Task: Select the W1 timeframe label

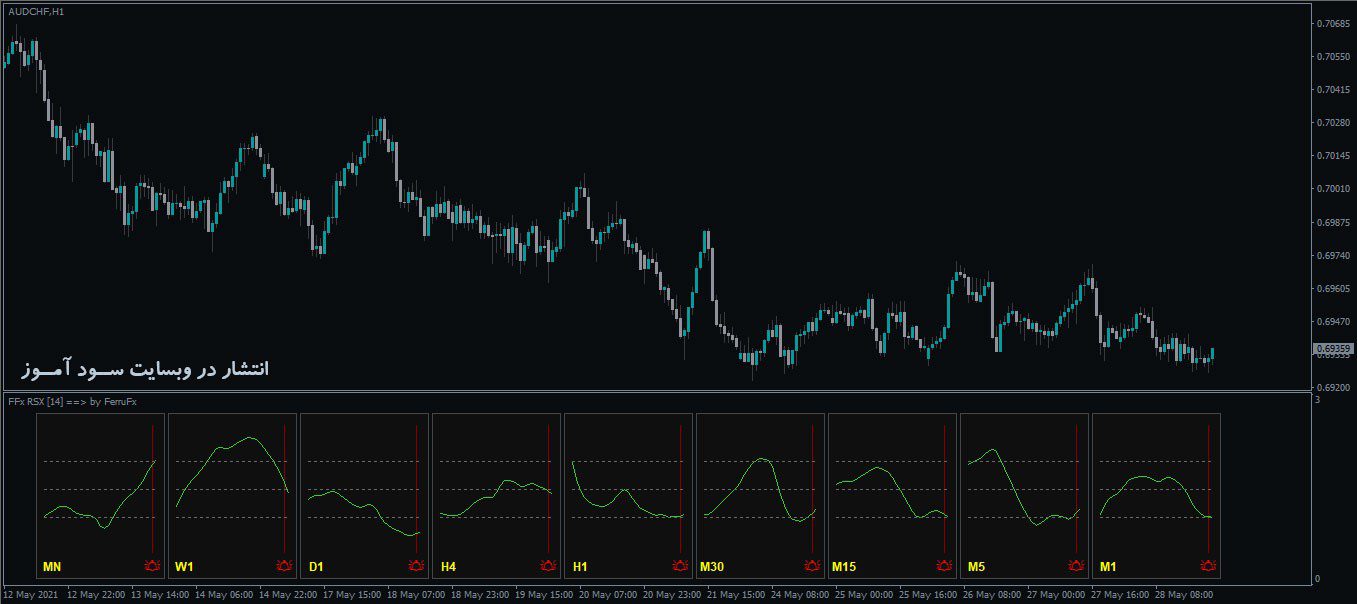Action: click(184, 568)
